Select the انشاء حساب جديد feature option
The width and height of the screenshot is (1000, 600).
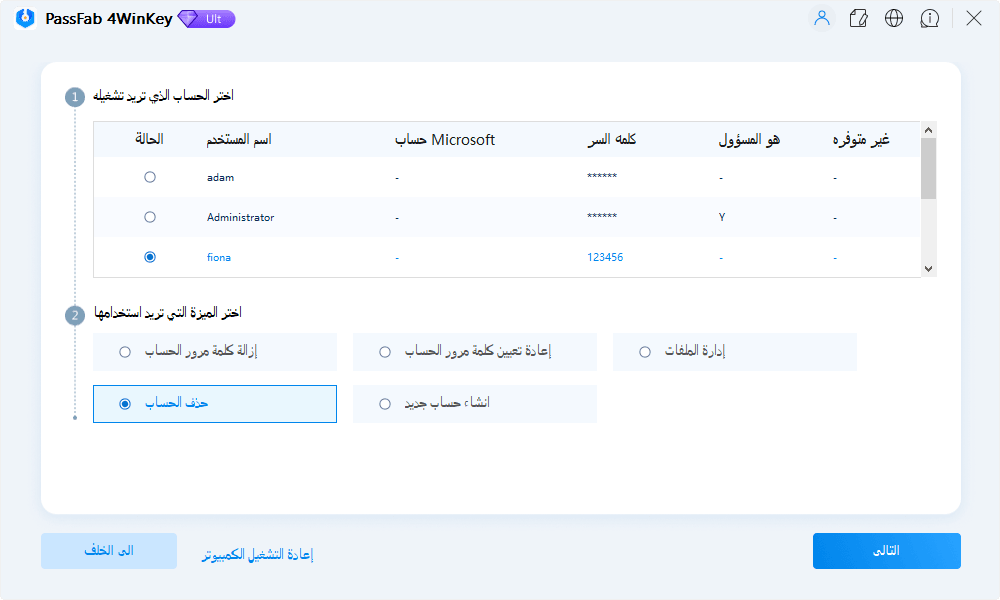pos(384,404)
